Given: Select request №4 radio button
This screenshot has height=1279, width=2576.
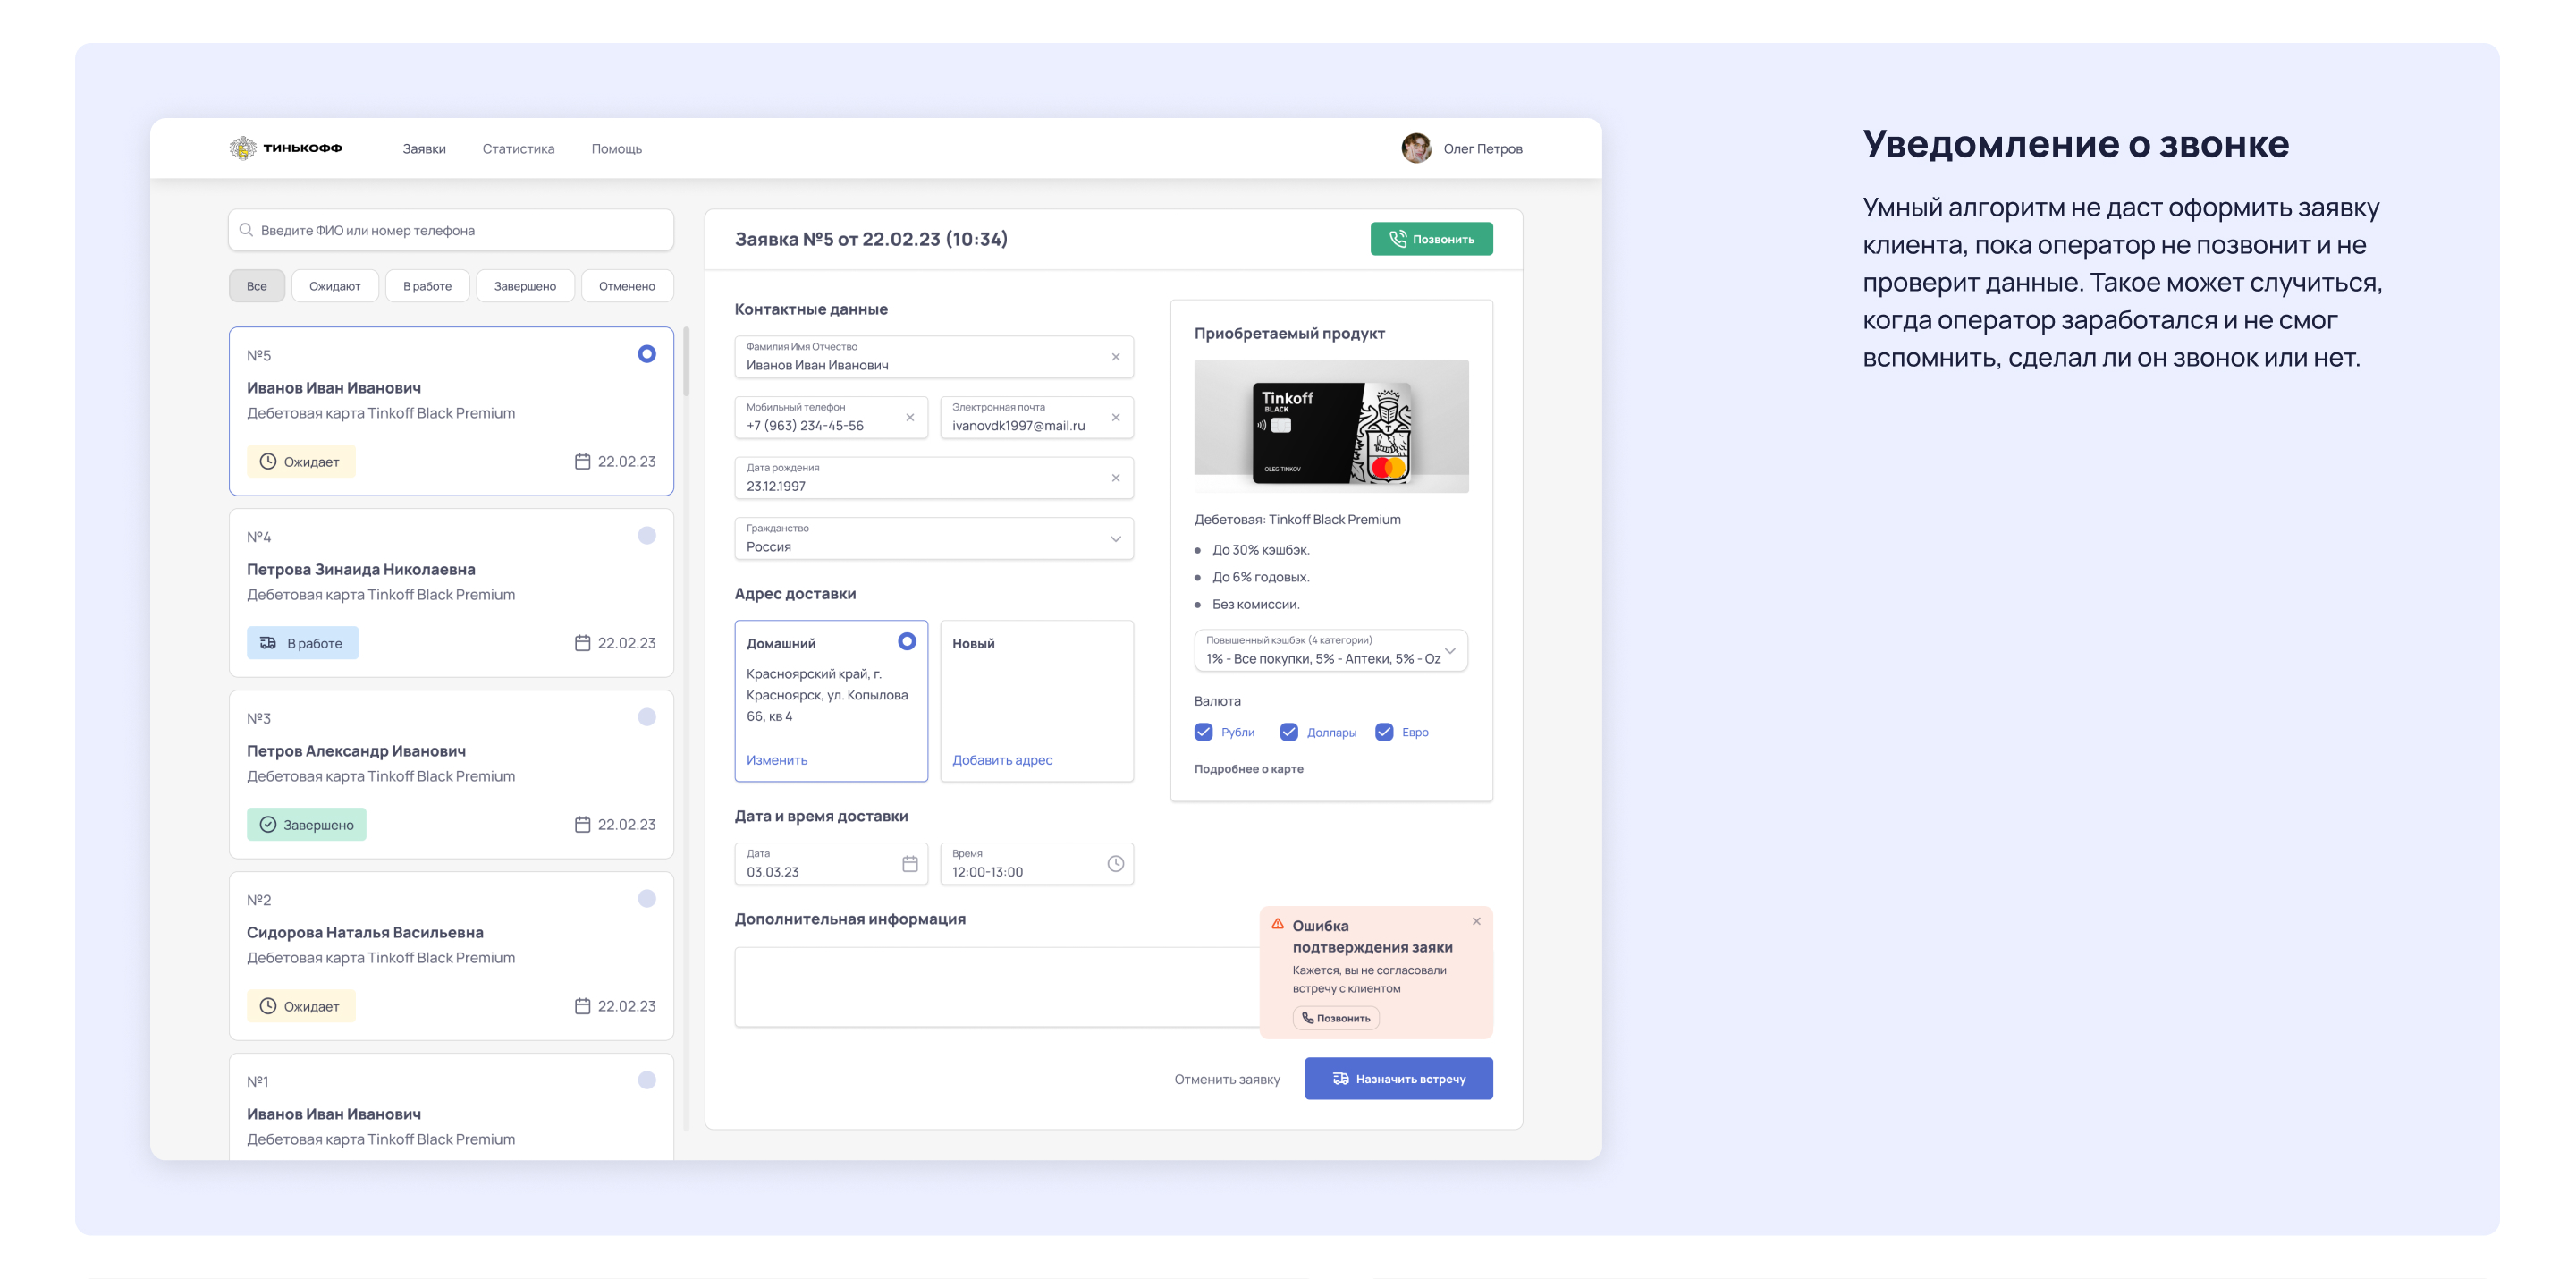Looking at the screenshot, I should (x=646, y=536).
